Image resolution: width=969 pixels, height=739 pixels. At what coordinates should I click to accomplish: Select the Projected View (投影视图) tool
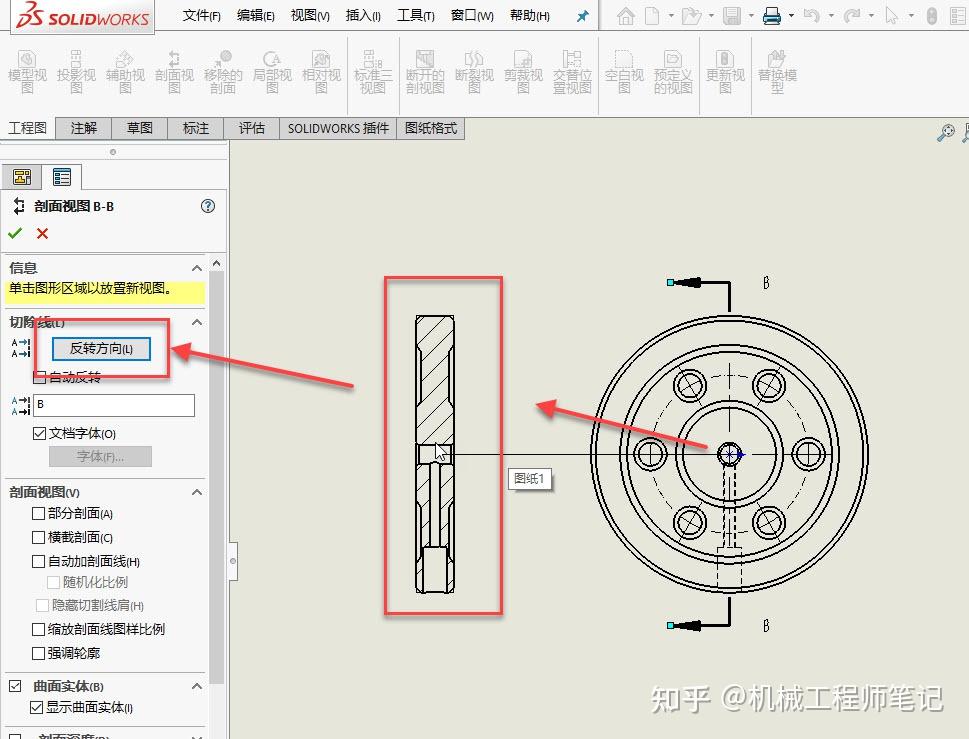tap(76, 72)
